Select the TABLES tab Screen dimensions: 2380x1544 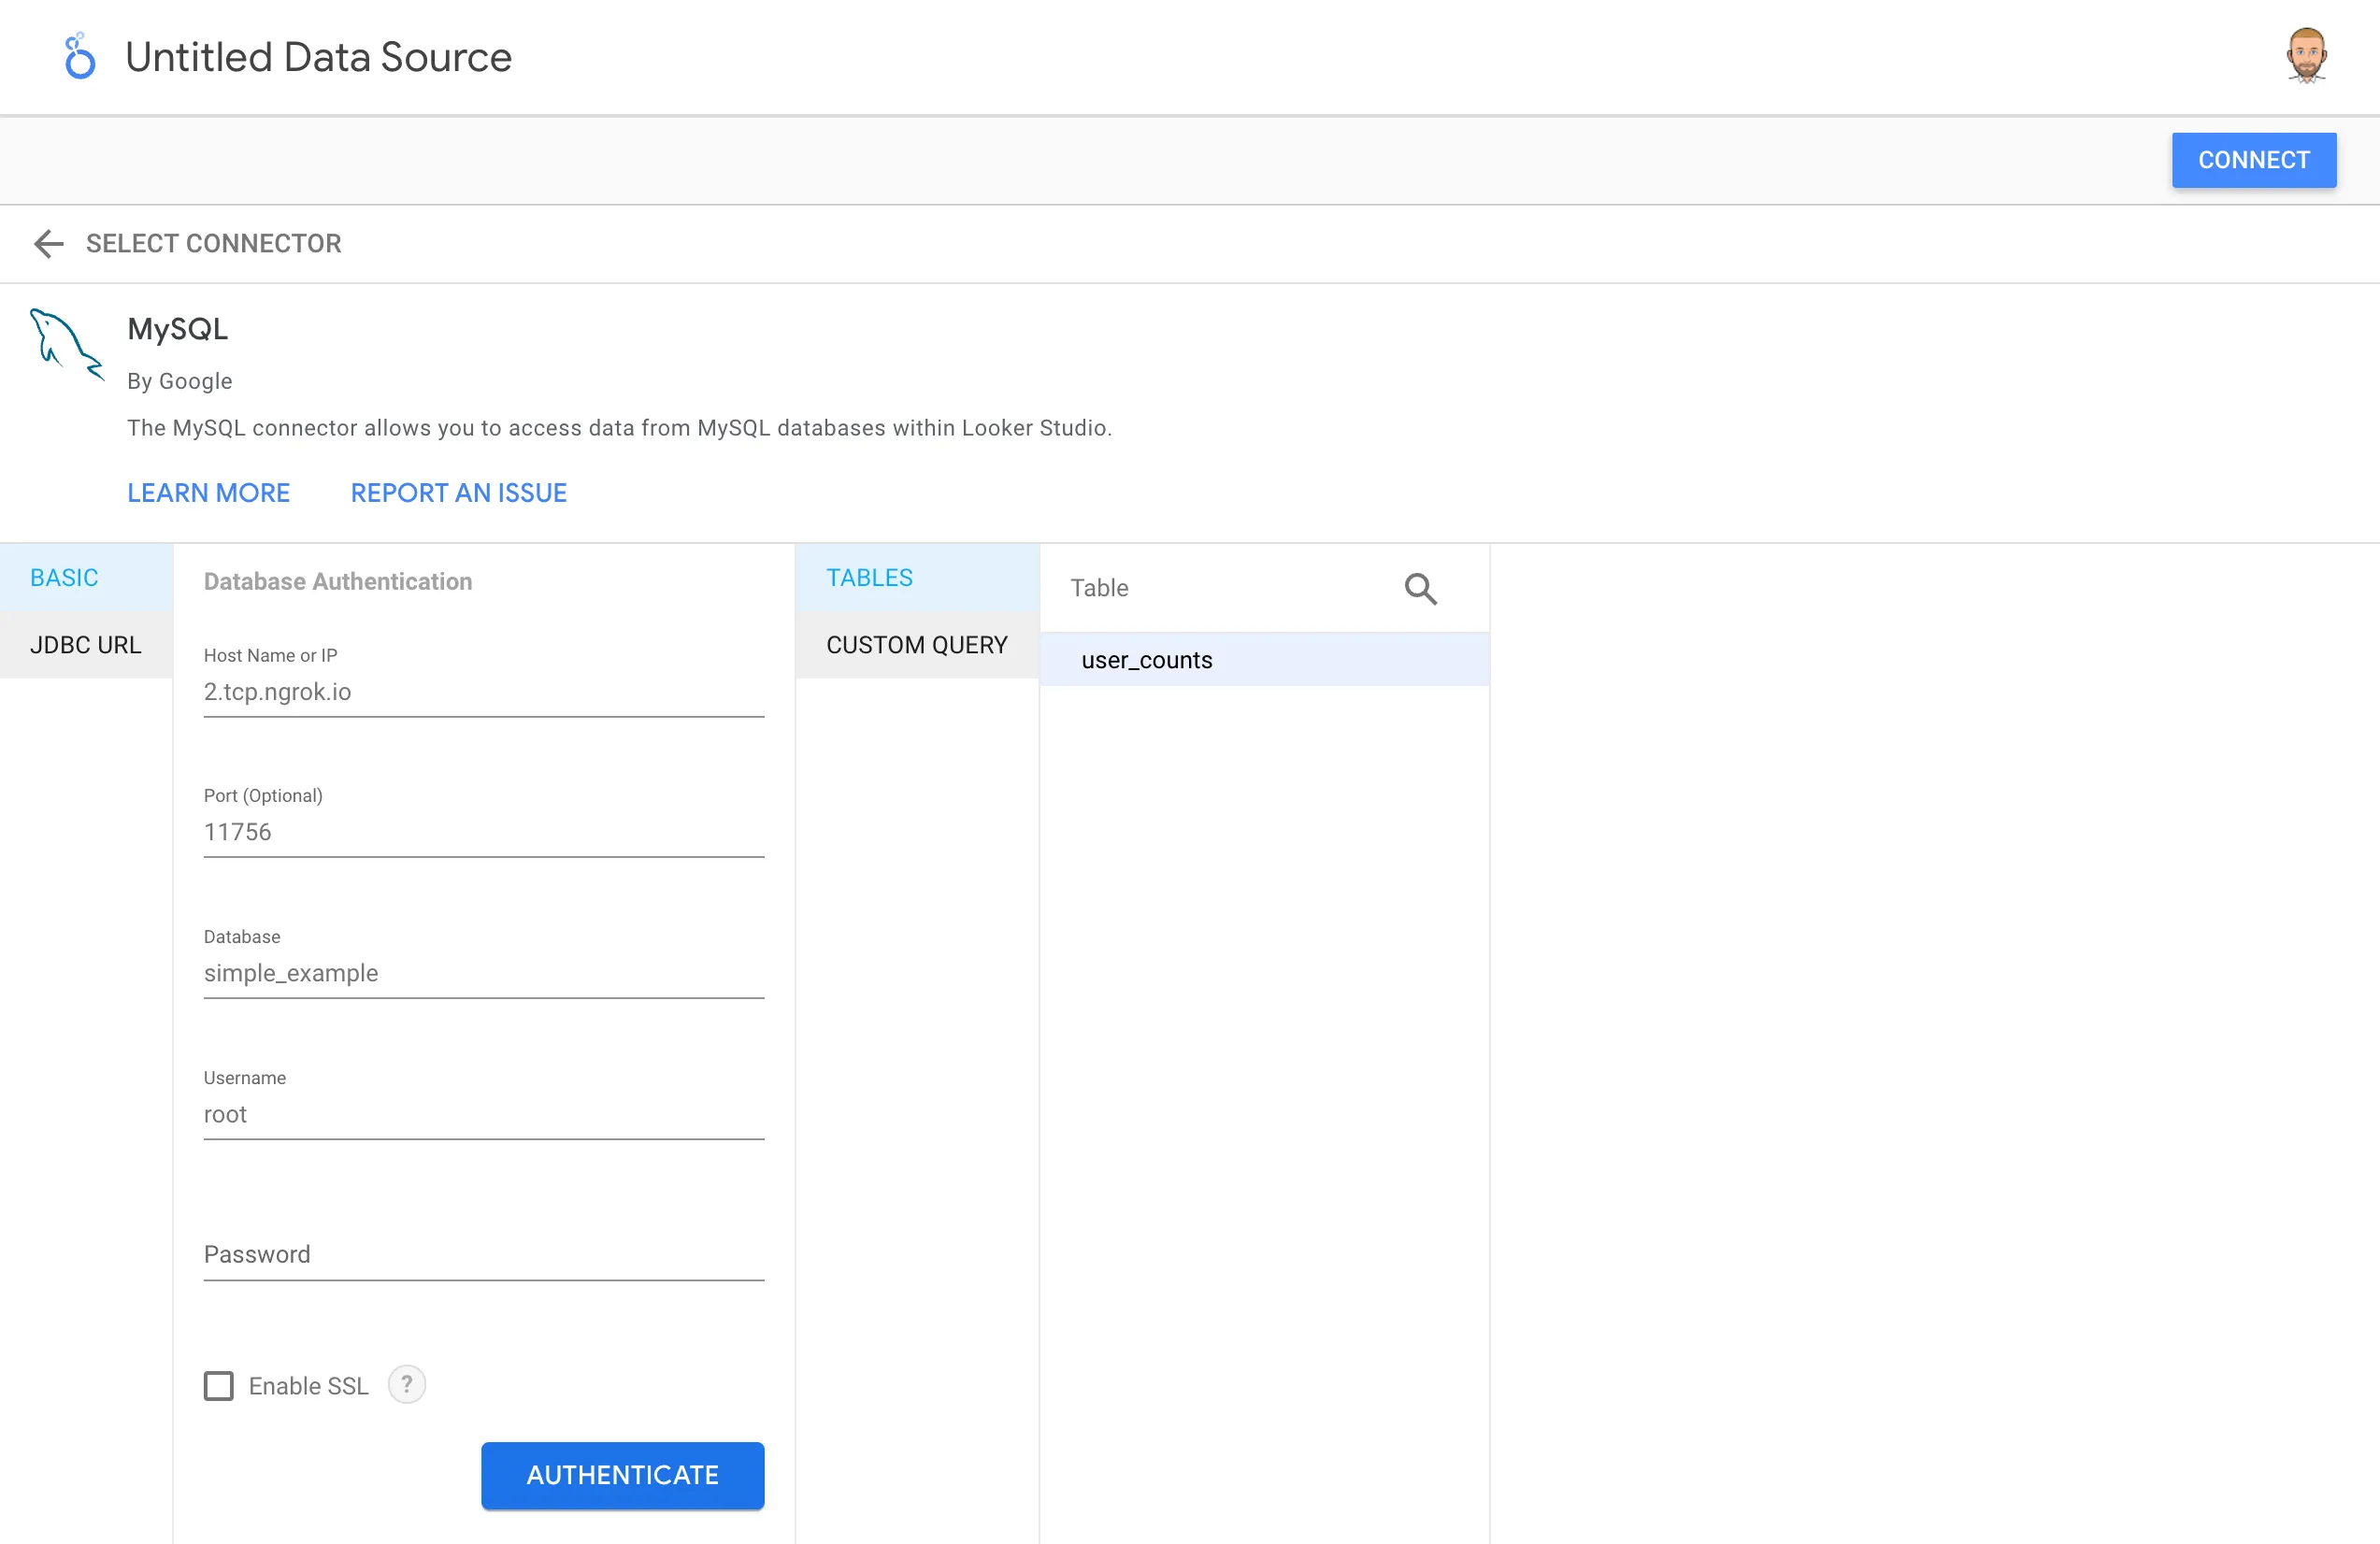click(x=869, y=578)
